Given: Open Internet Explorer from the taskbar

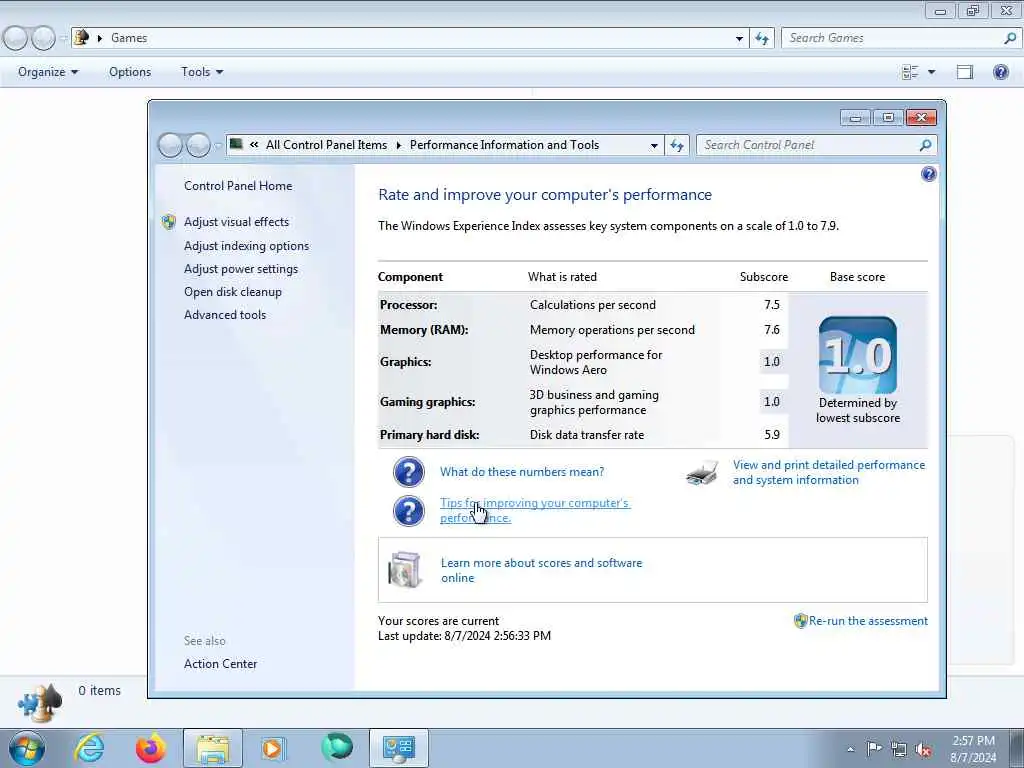Looking at the screenshot, I should [x=89, y=748].
